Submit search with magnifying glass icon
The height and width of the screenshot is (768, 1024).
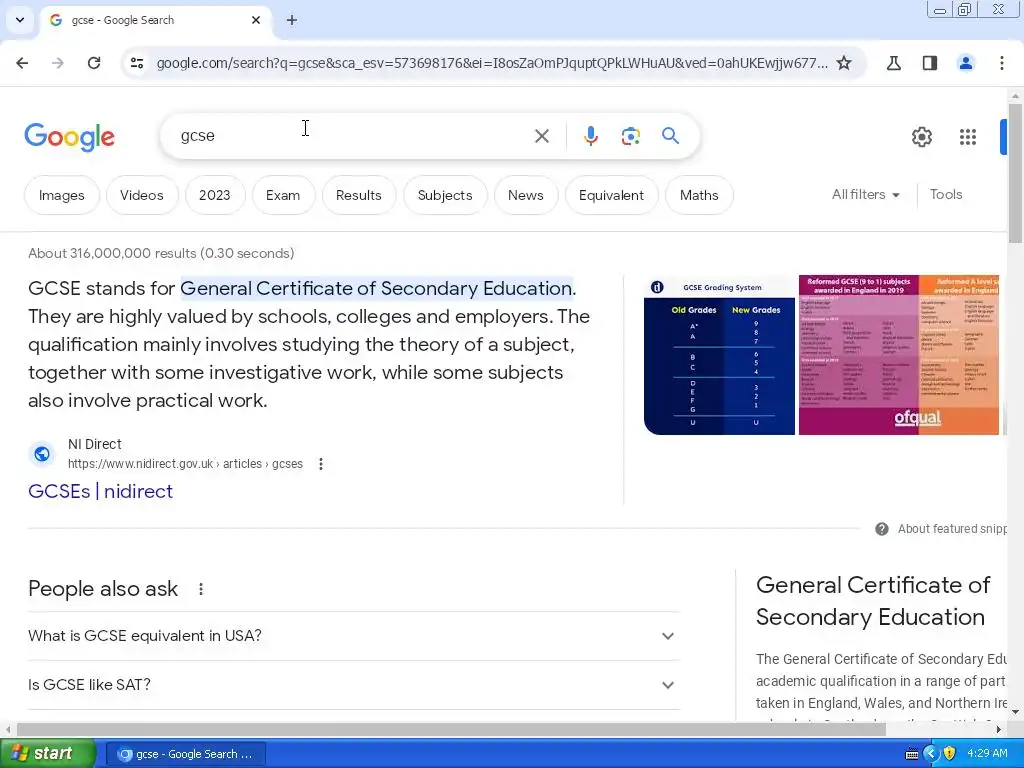click(670, 136)
